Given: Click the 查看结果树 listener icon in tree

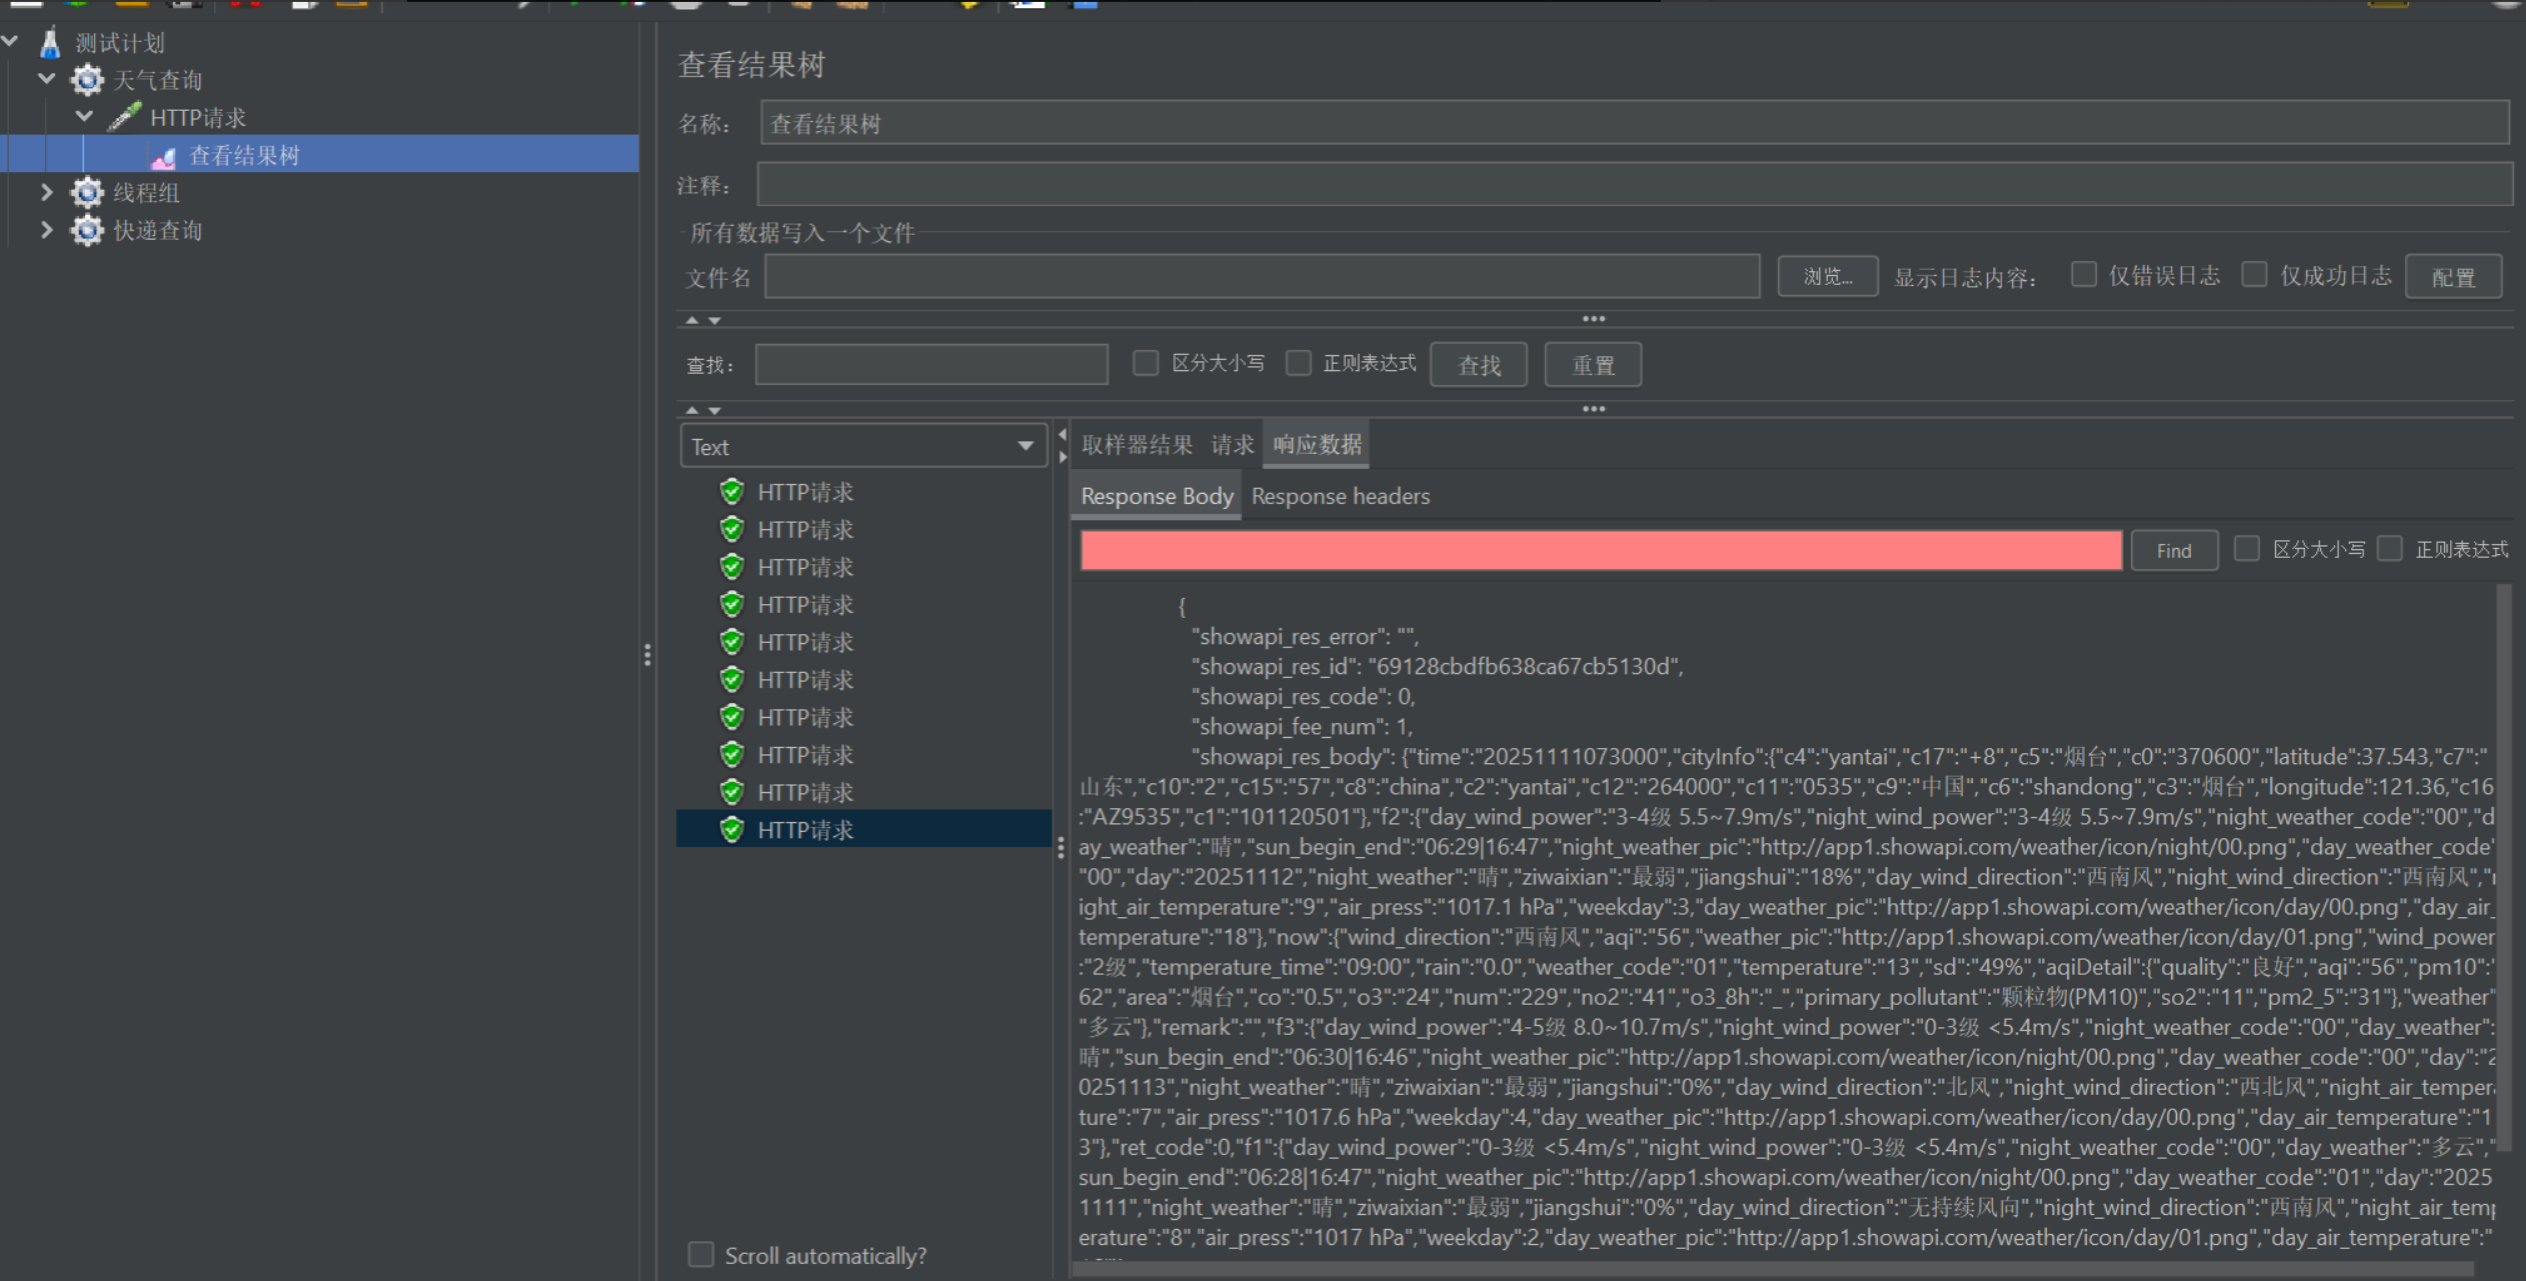Looking at the screenshot, I should 163,157.
